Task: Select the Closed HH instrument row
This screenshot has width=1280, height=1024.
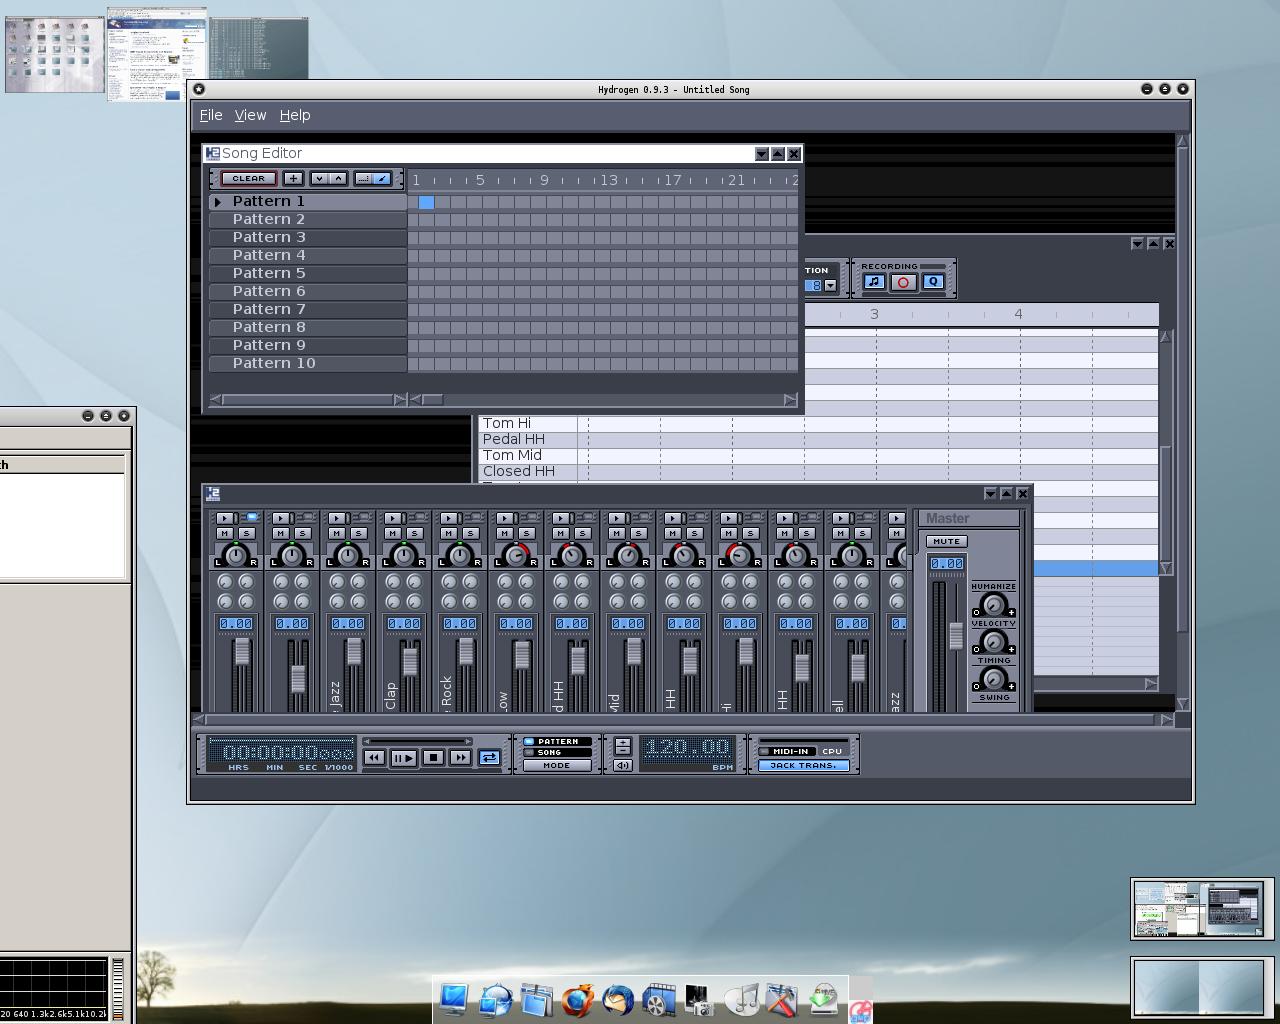Action: point(528,471)
